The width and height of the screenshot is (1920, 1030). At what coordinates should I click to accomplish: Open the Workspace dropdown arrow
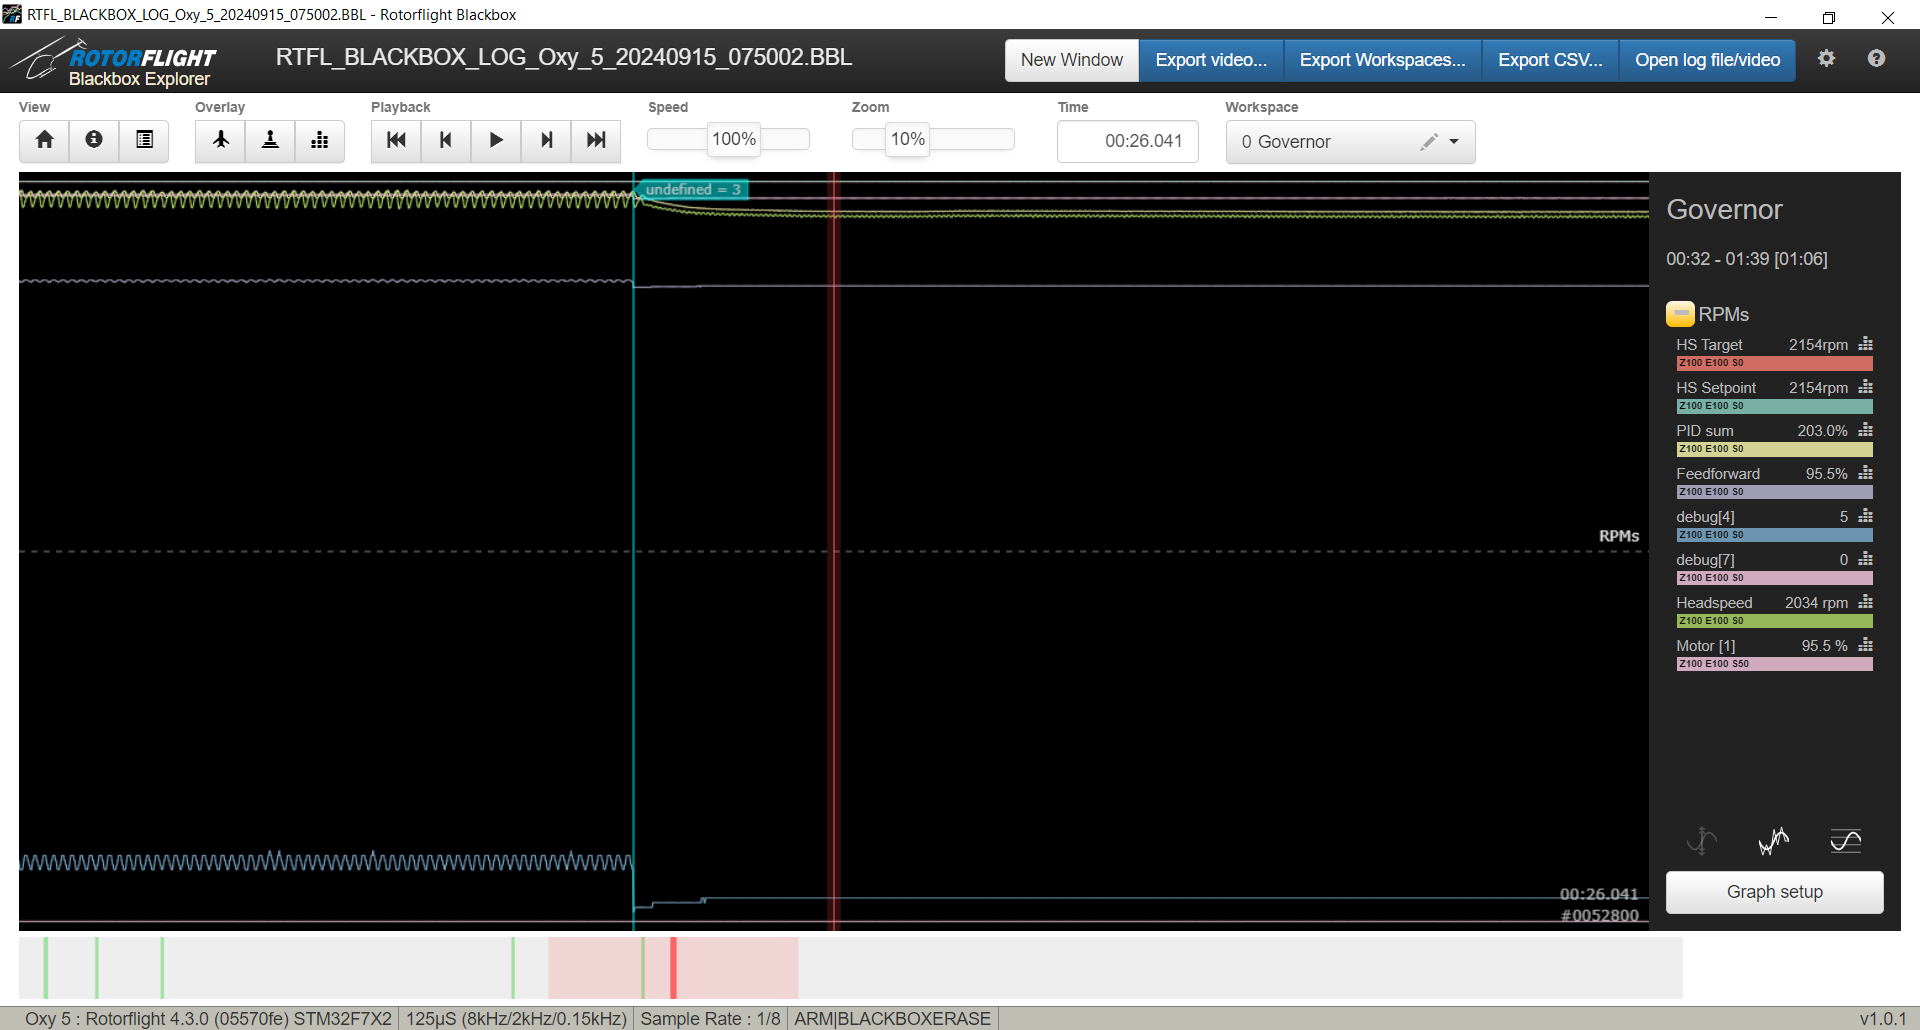(x=1454, y=142)
